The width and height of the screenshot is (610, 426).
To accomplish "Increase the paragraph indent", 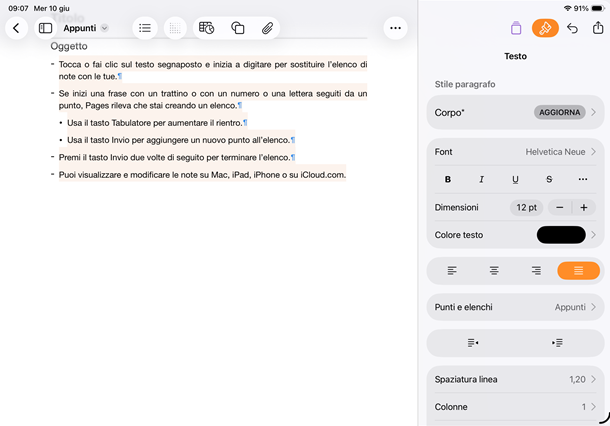I will pyautogui.click(x=557, y=343).
